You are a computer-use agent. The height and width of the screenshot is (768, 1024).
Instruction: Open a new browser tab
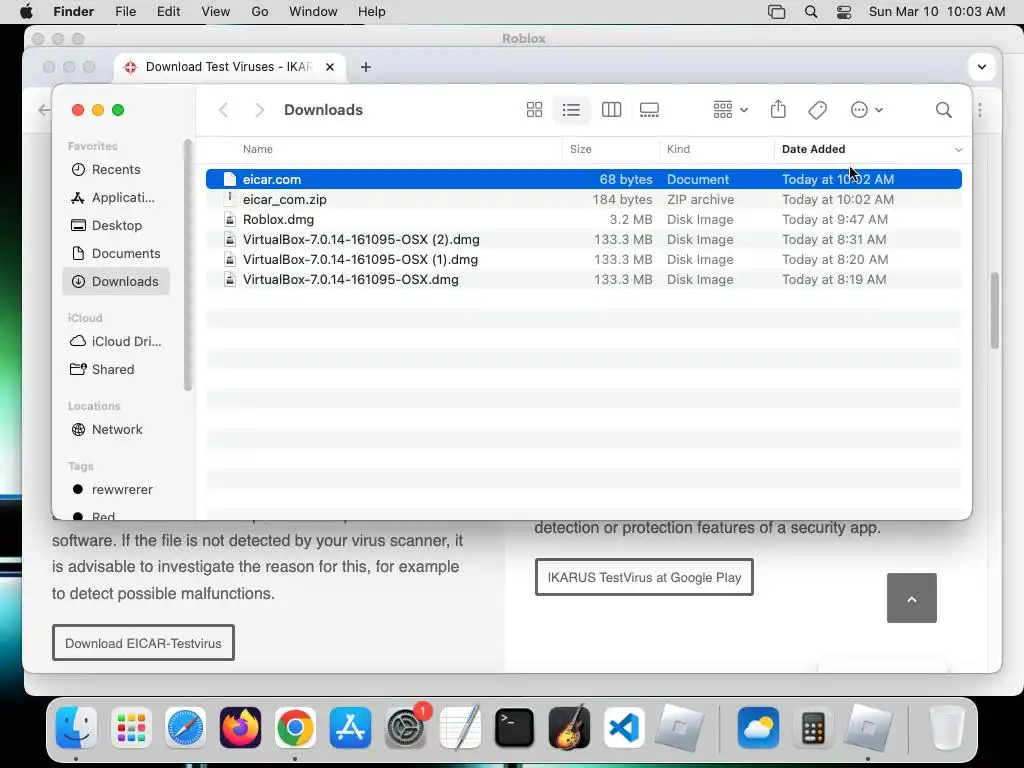pyautogui.click(x=366, y=67)
